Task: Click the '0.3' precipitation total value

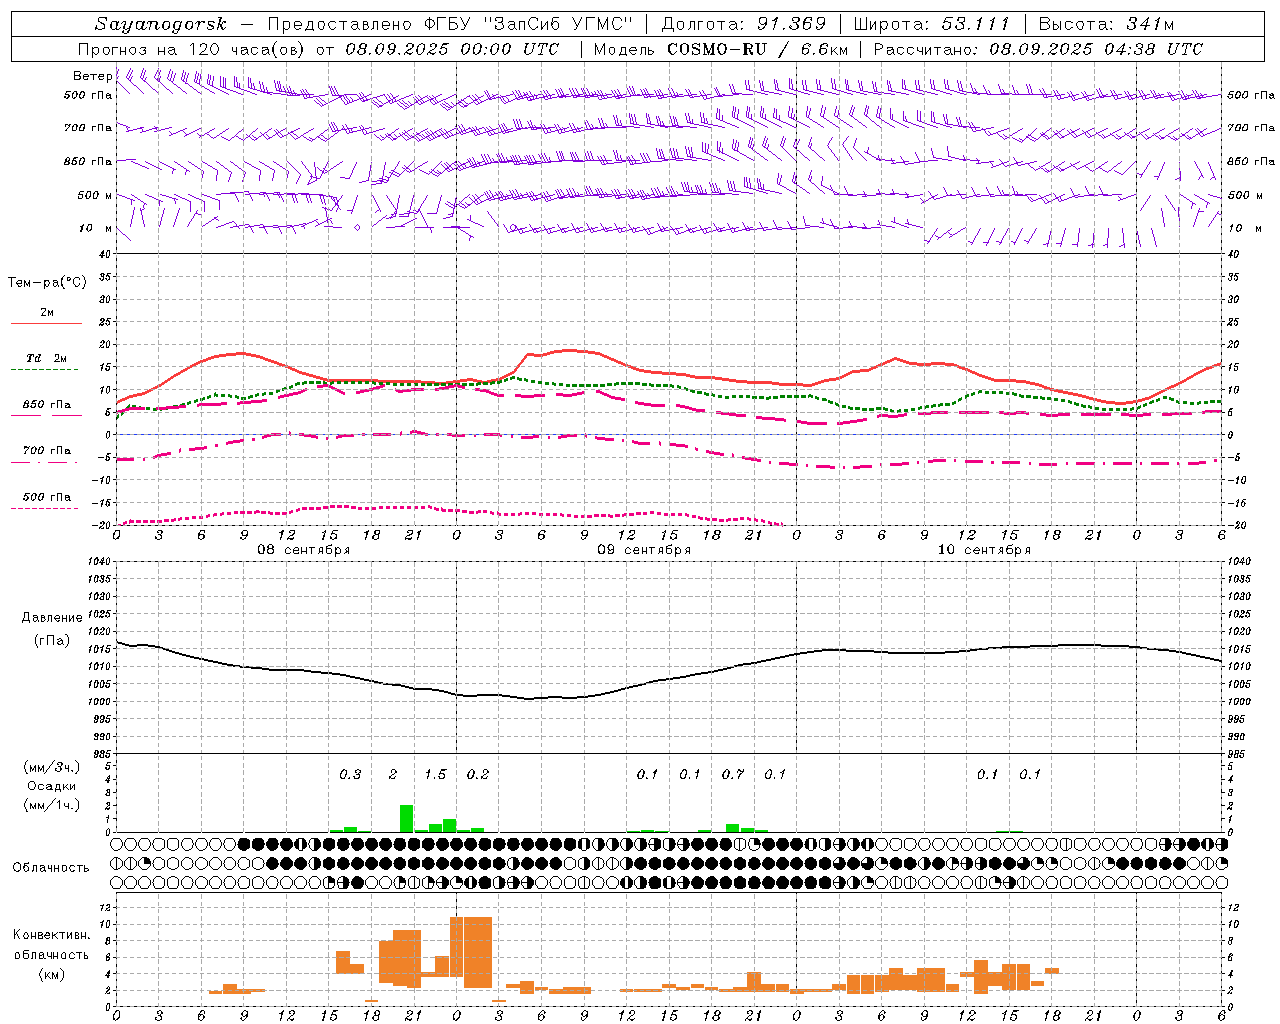Action: (350, 775)
